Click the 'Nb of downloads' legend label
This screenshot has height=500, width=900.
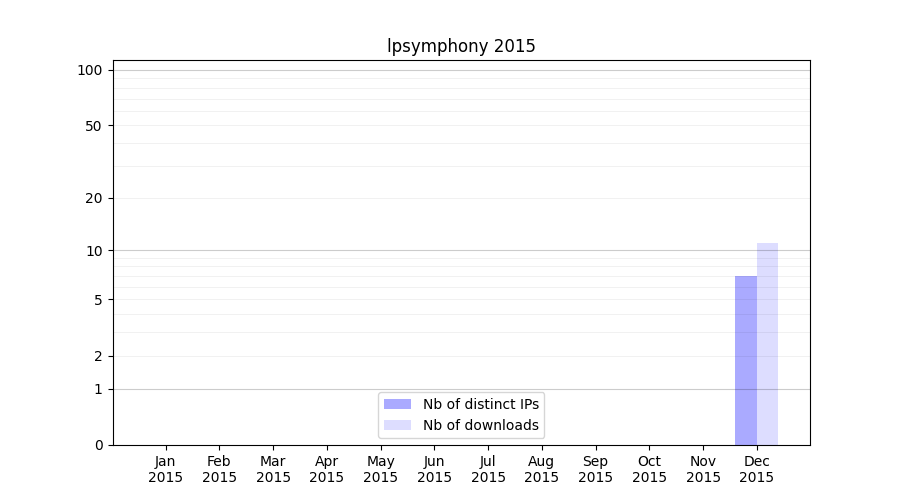(x=481, y=425)
